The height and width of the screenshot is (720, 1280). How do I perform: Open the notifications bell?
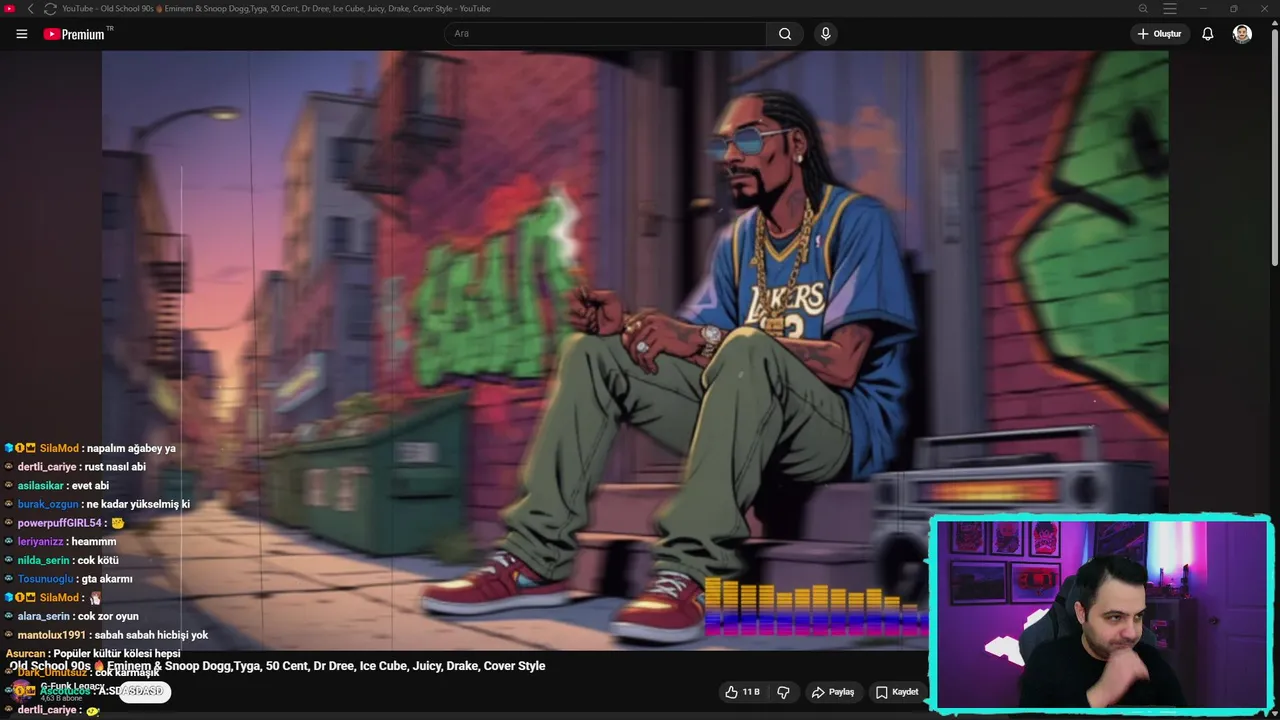[1208, 34]
